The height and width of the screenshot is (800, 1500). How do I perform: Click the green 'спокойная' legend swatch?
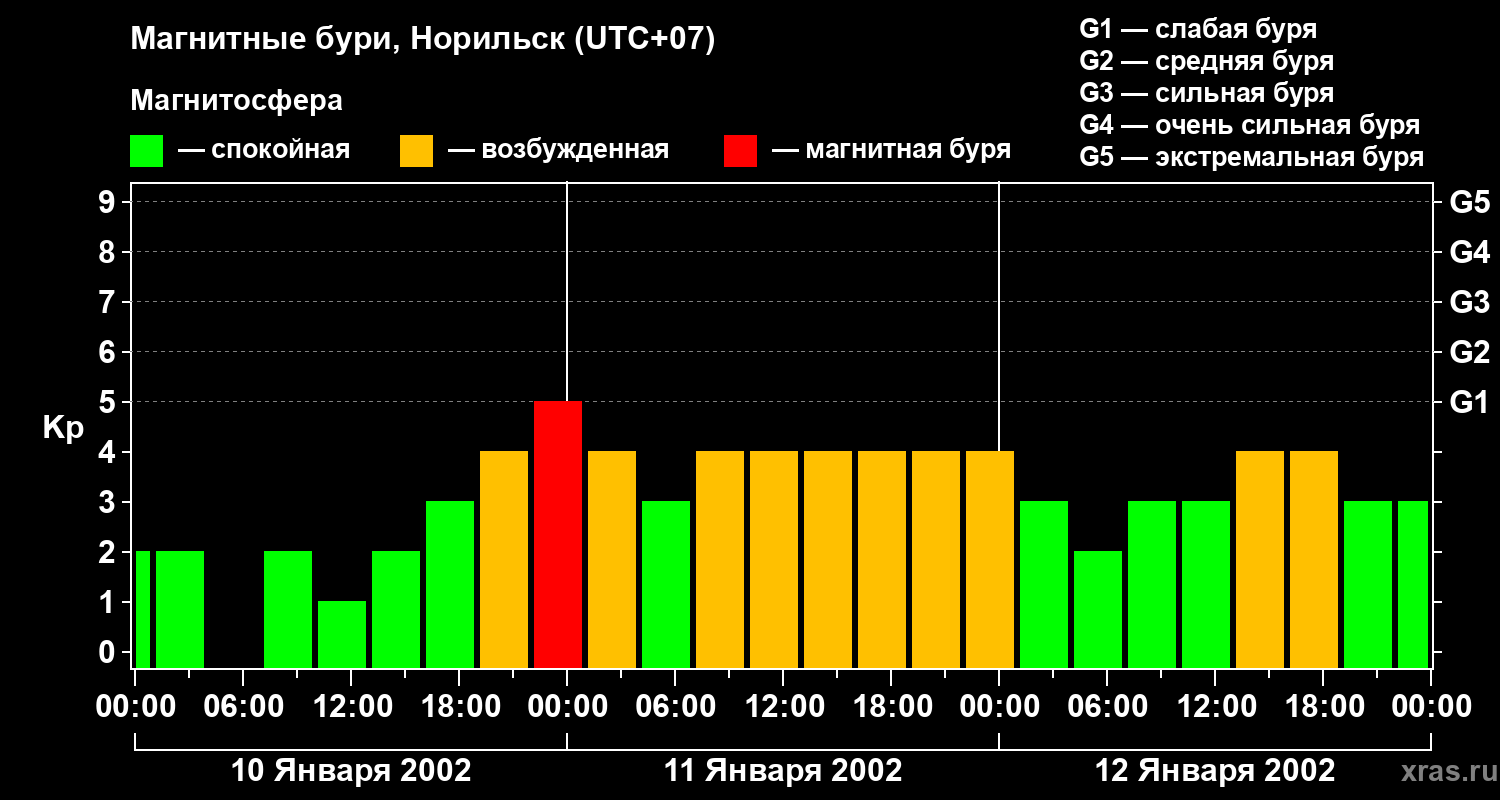point(146,151)
